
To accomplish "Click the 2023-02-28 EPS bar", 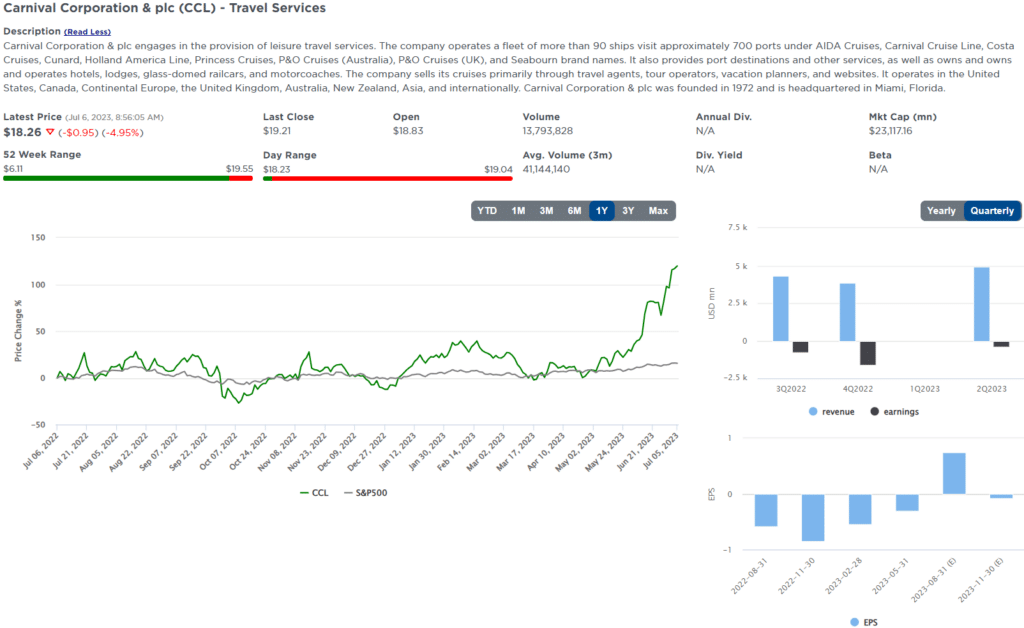I will 860,509.
